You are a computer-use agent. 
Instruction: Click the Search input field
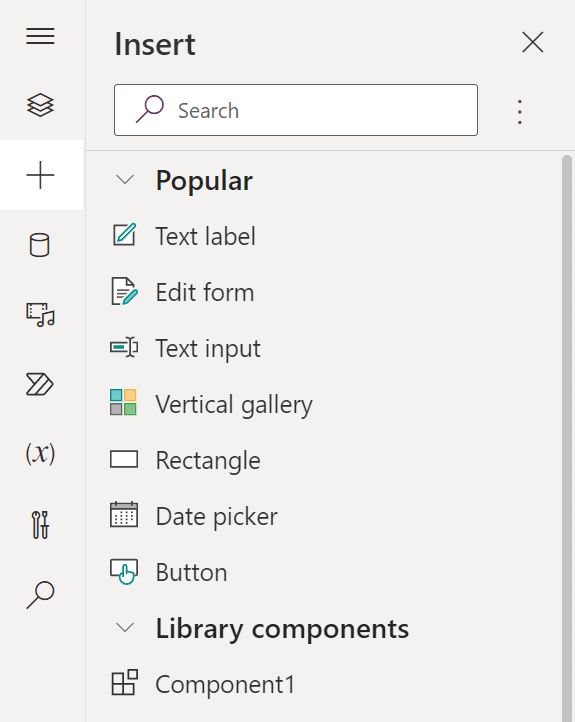point(296,110)
